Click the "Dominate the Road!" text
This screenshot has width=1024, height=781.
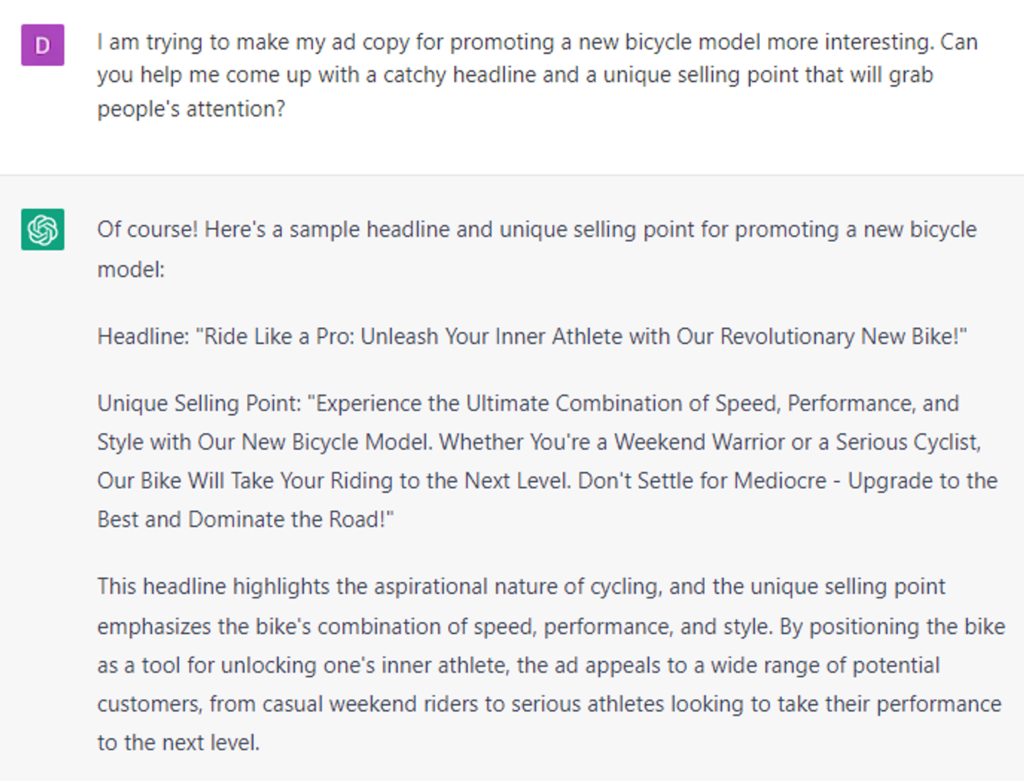pos(301,519)
